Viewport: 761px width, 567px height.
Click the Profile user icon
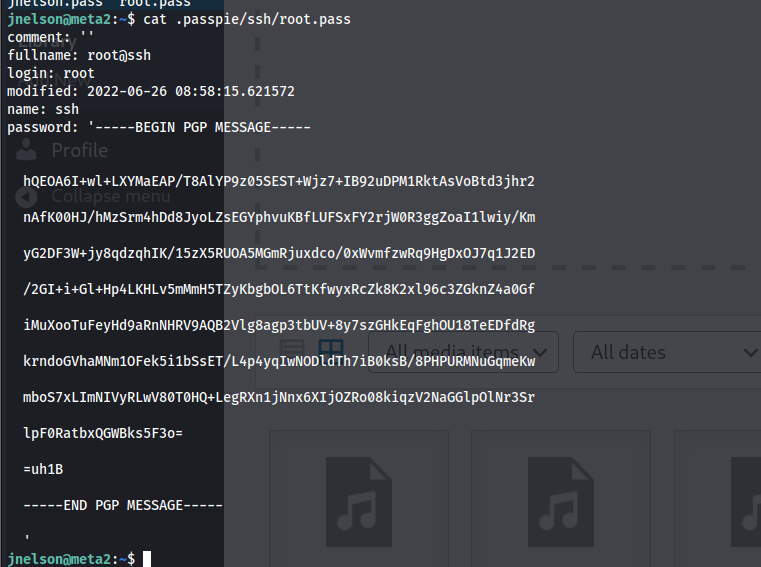pos(26,150)
